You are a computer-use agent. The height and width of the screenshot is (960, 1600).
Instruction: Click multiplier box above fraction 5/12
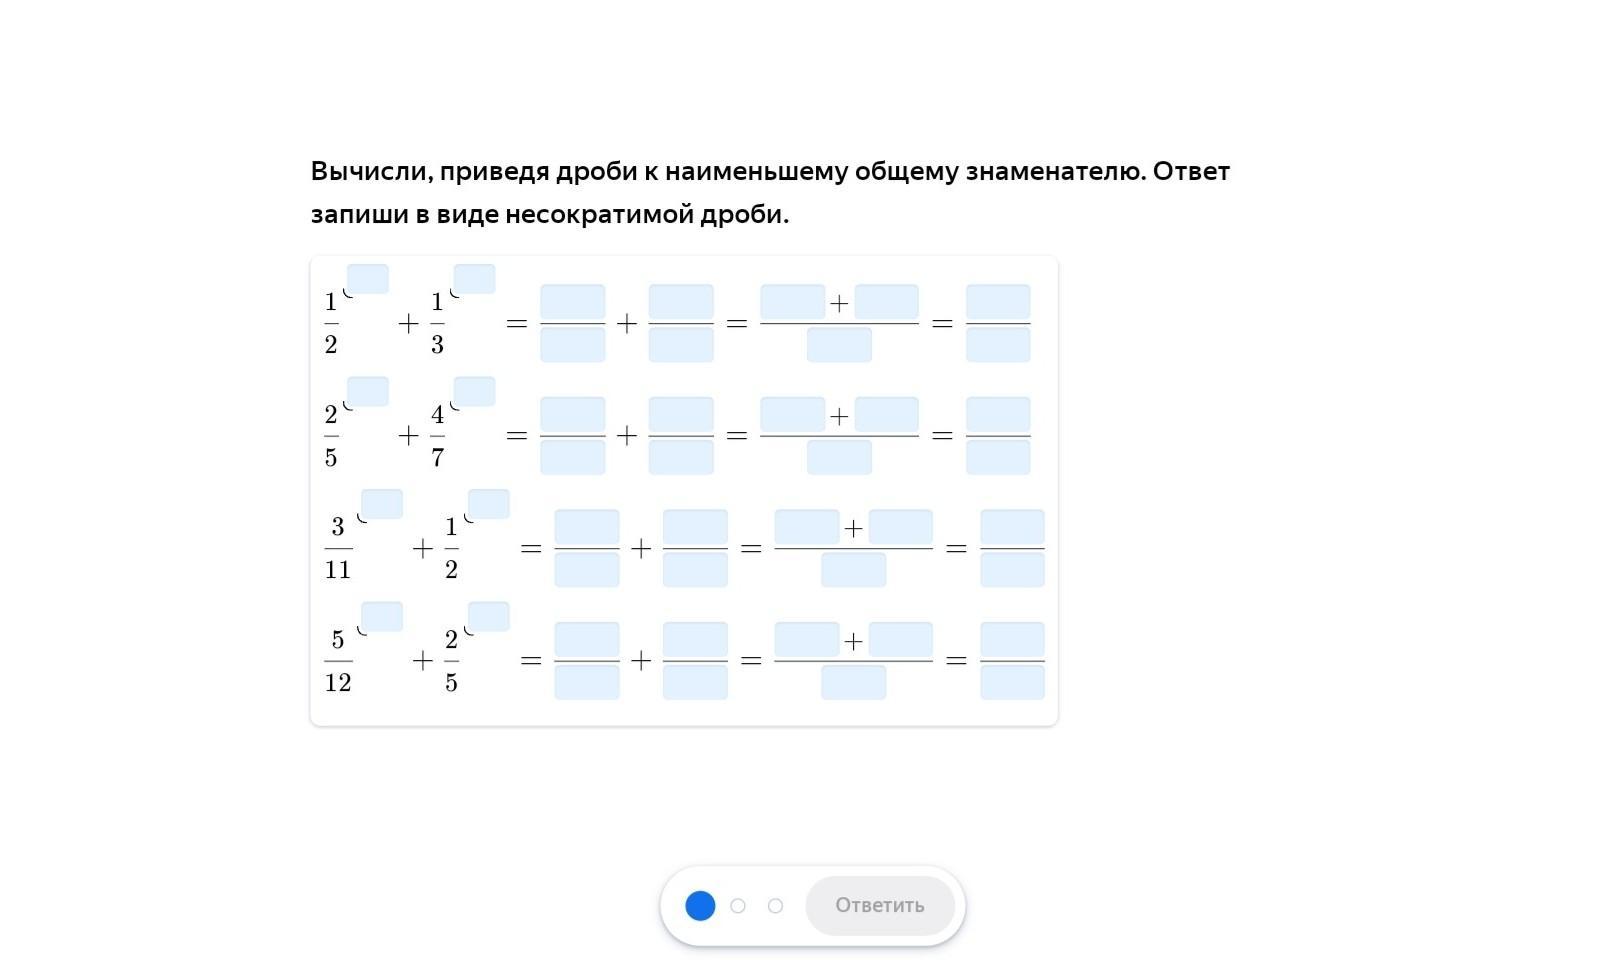tap(382, 616)
